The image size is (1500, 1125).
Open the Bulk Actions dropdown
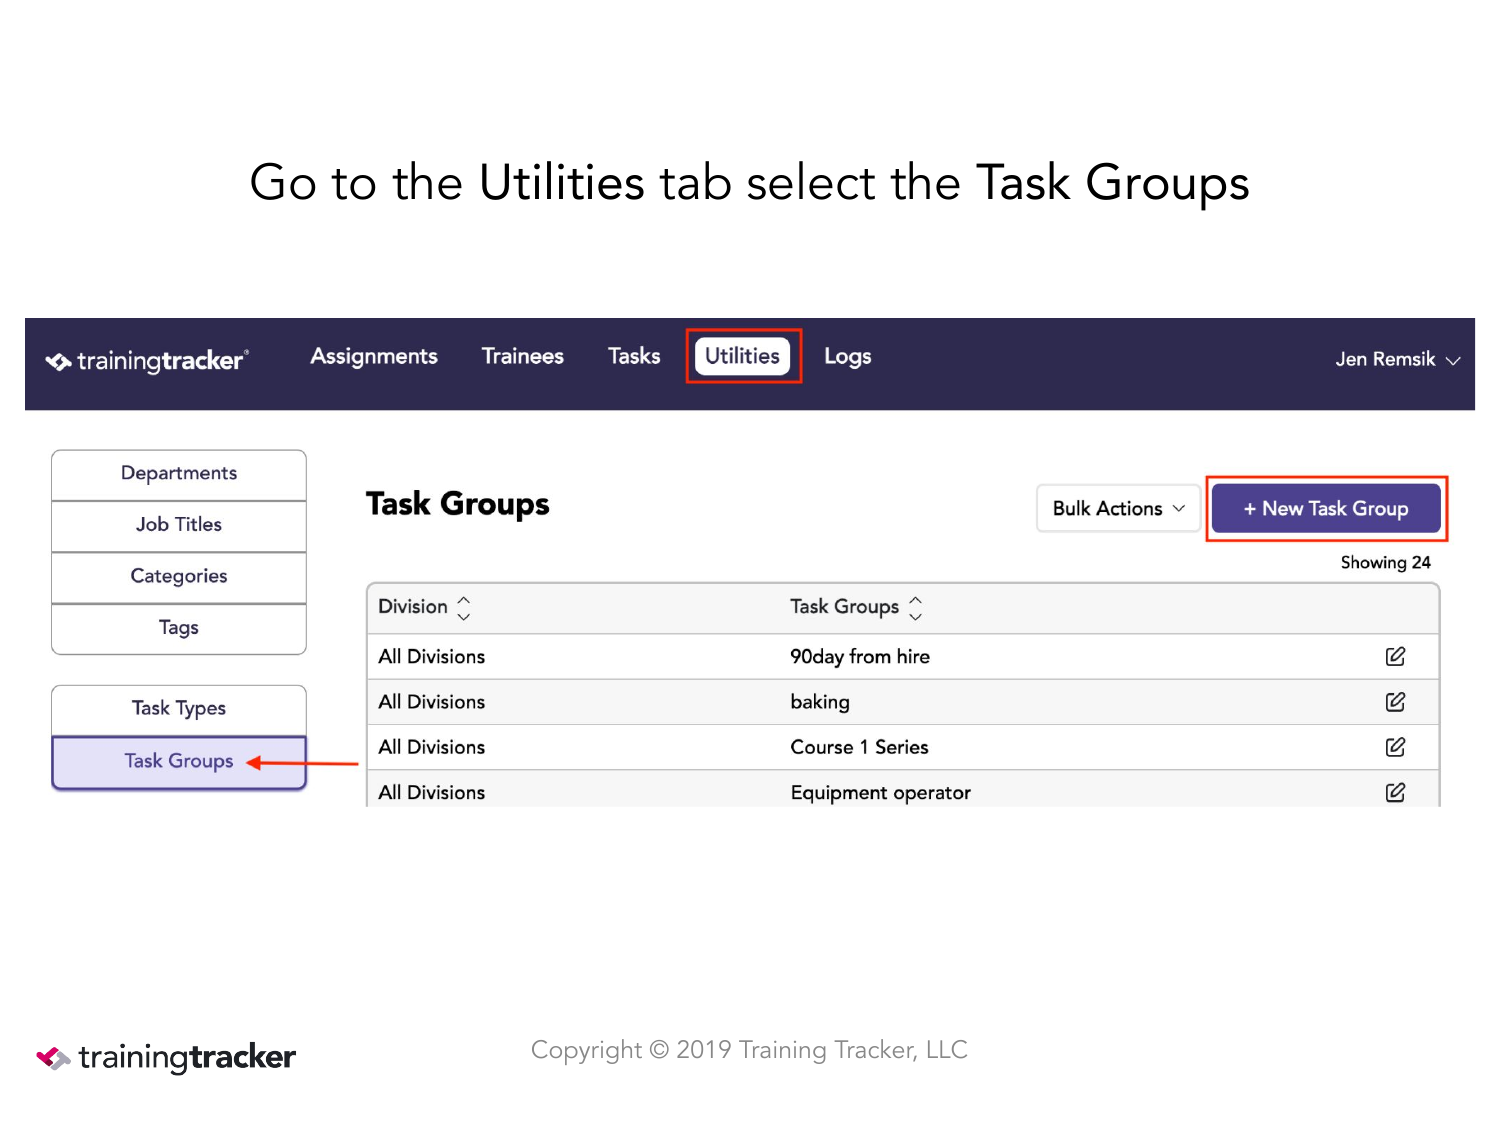point(1118,508)
